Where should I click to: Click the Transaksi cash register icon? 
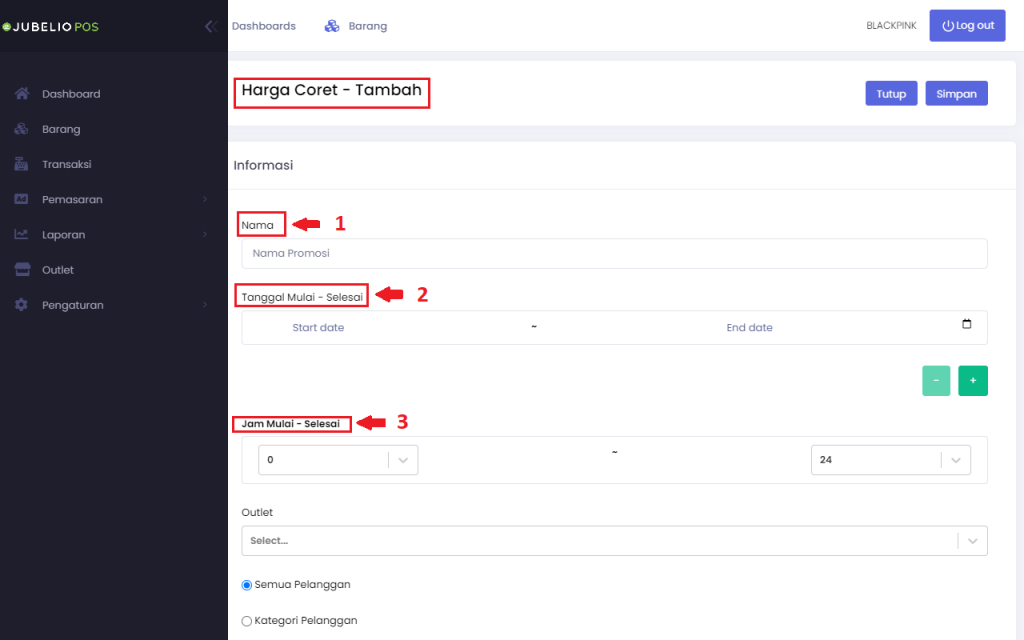pos(22,164)
